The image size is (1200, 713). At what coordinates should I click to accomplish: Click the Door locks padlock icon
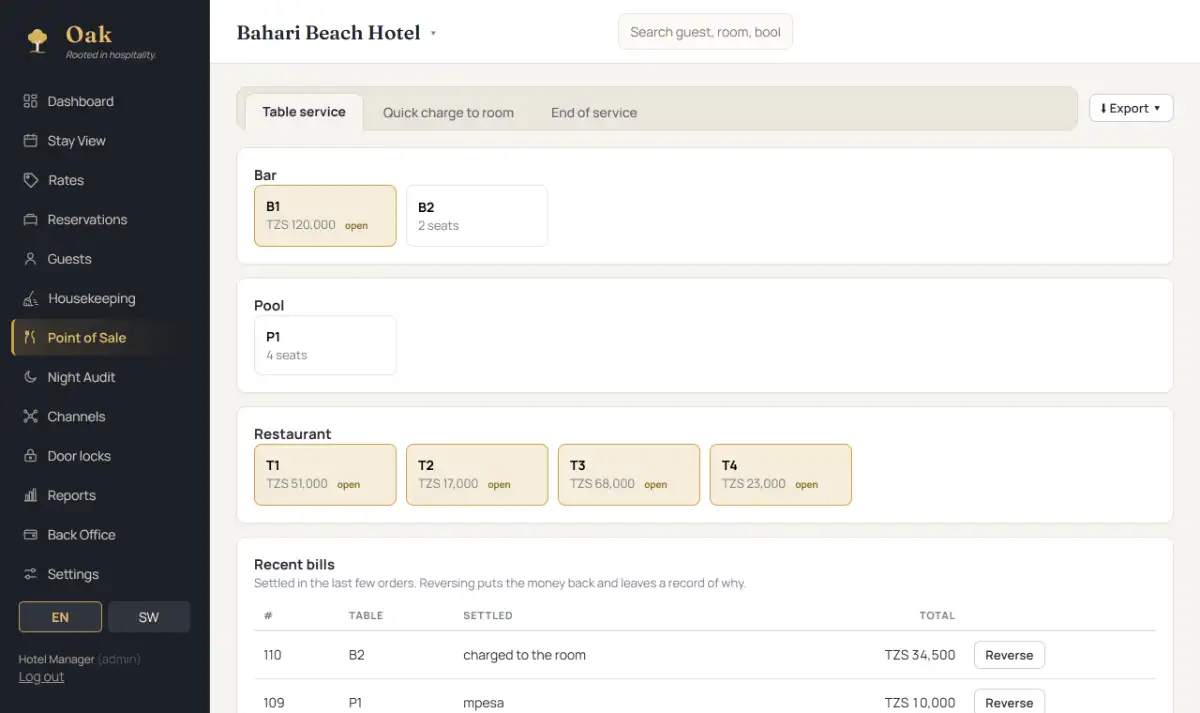30,456
